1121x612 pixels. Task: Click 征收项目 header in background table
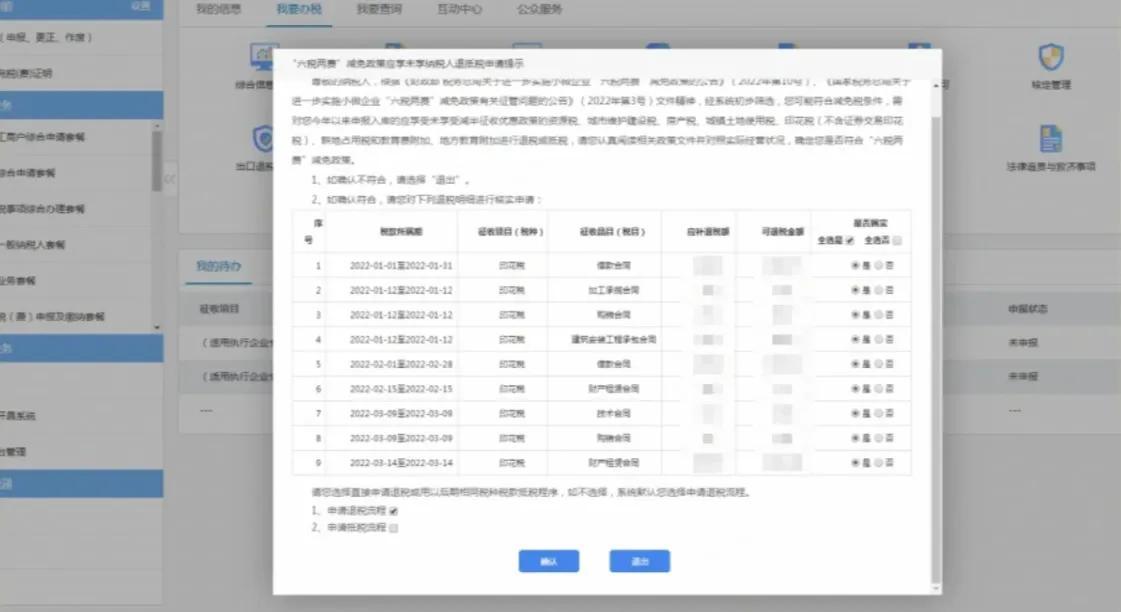[219, 309]
